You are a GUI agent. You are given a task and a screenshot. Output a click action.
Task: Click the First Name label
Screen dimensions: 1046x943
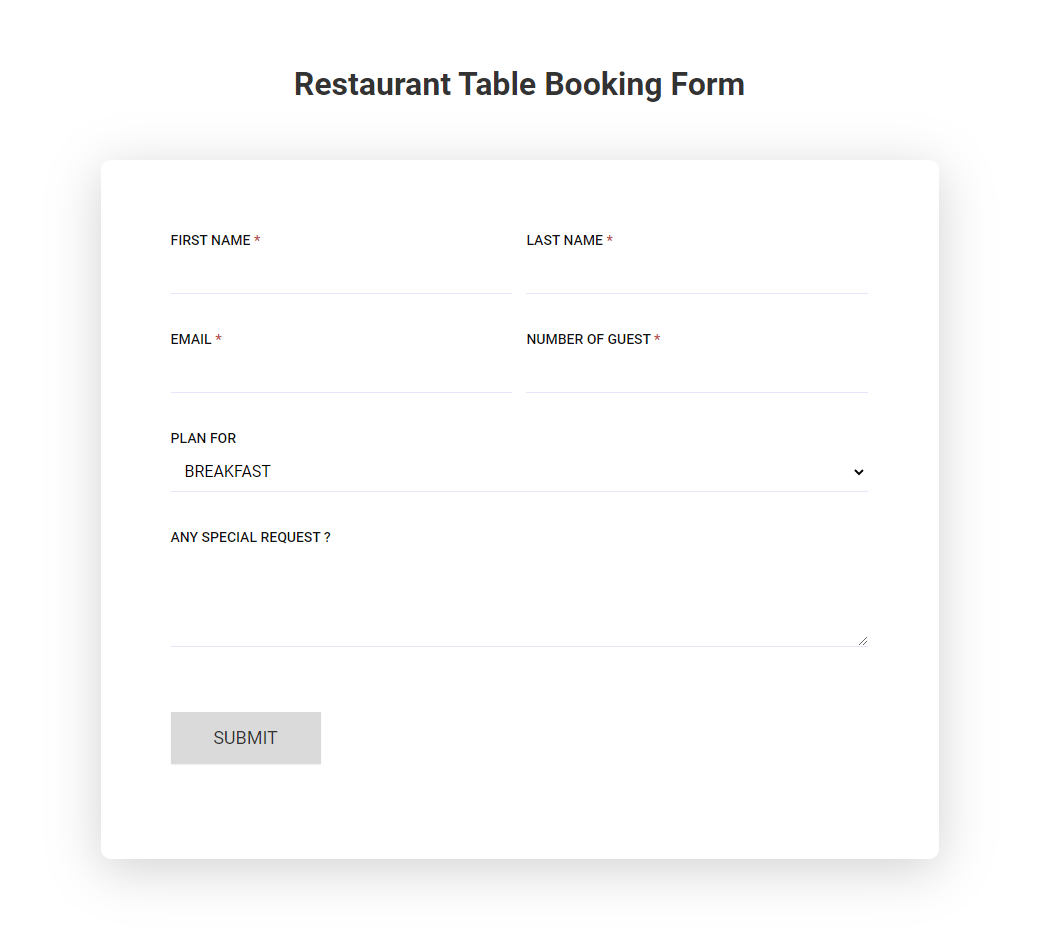[x=210, y=240]
